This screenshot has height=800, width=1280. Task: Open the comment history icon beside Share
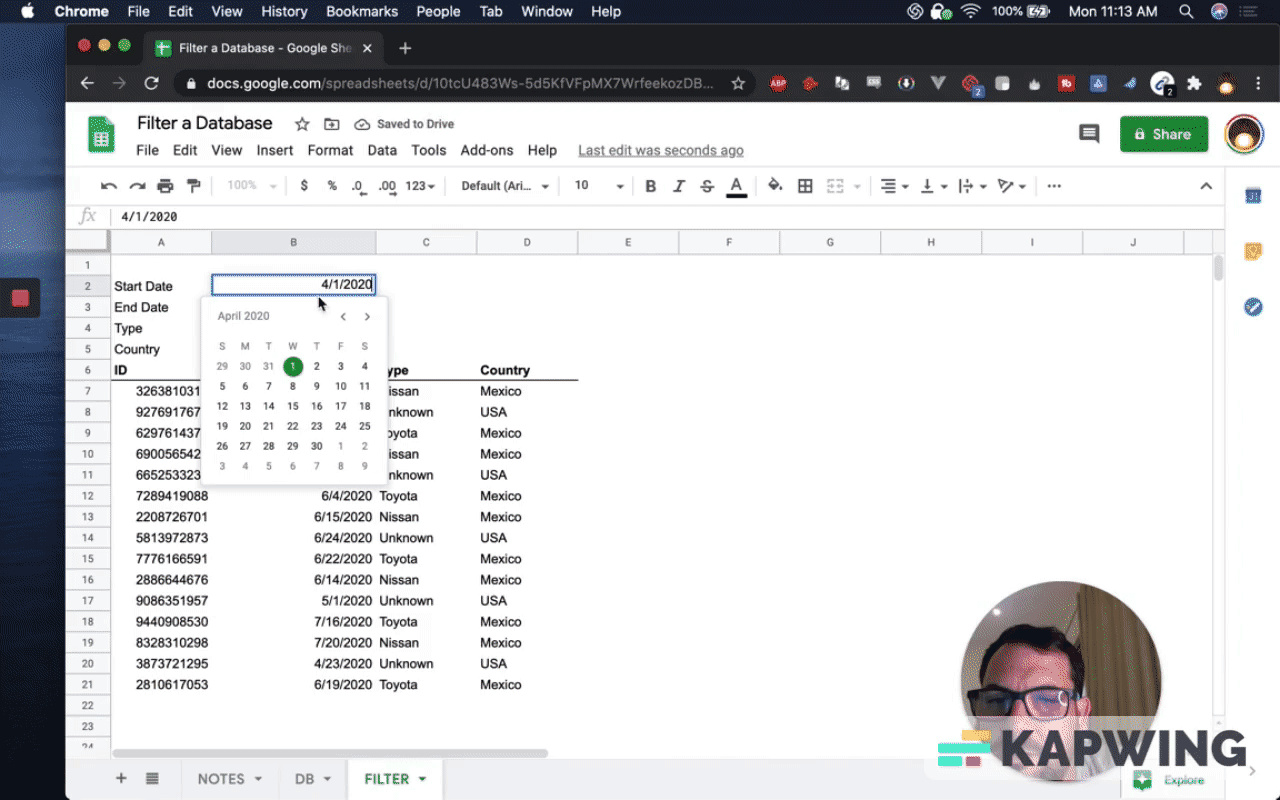[1089, 134]
